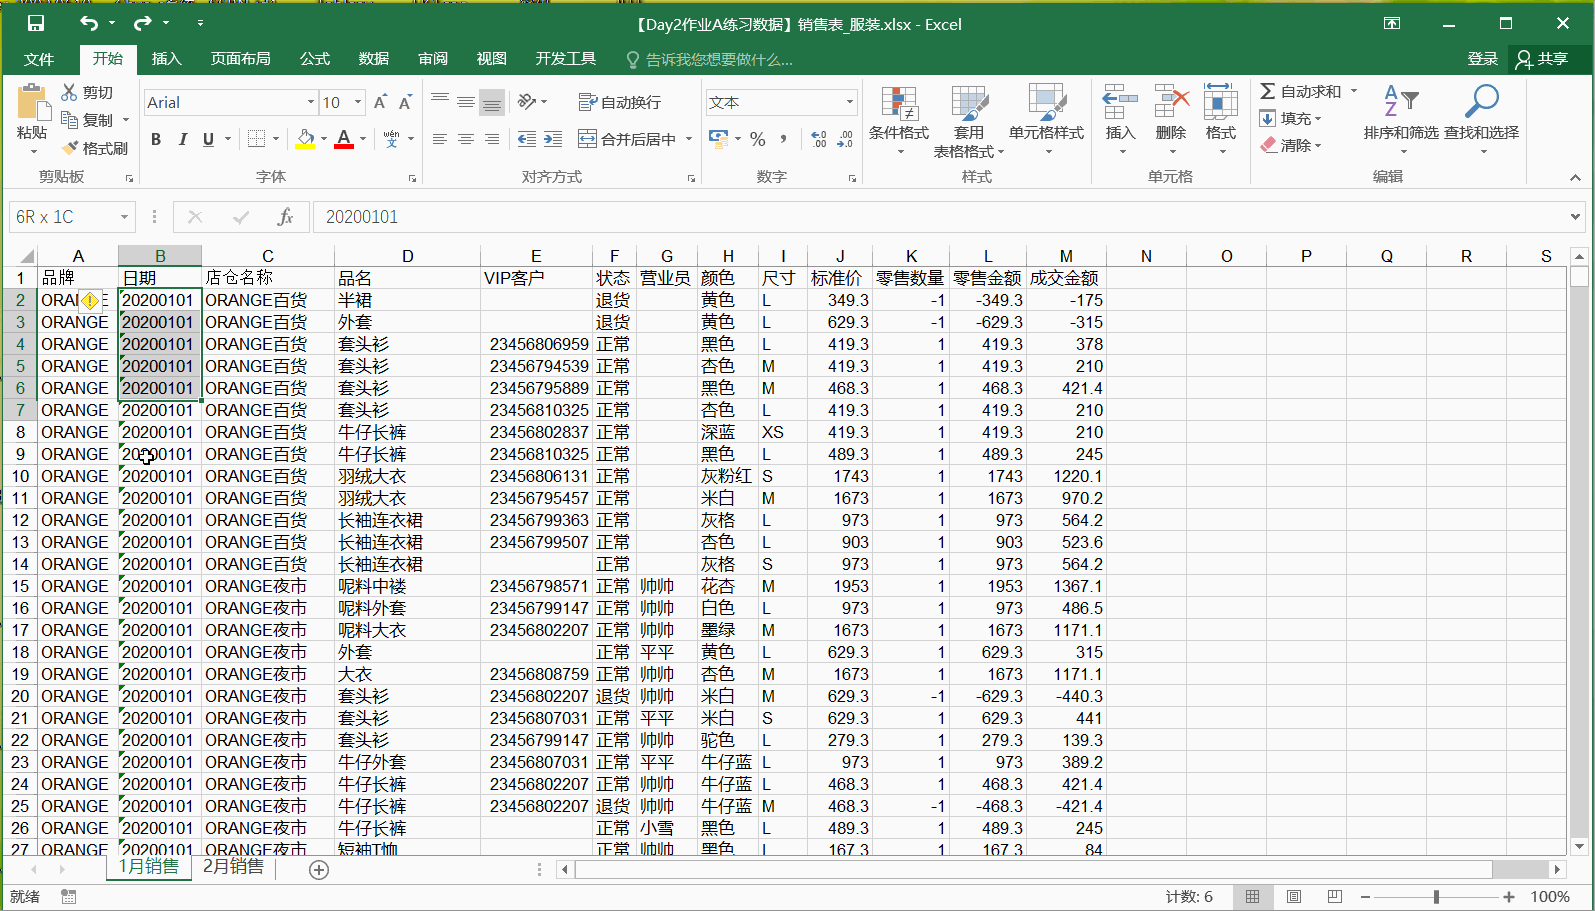Image resolution: width=1595 pixels, height=911 pixels.
Task: Switch to the 插入 Insert tab
Action: click(166, 59)
